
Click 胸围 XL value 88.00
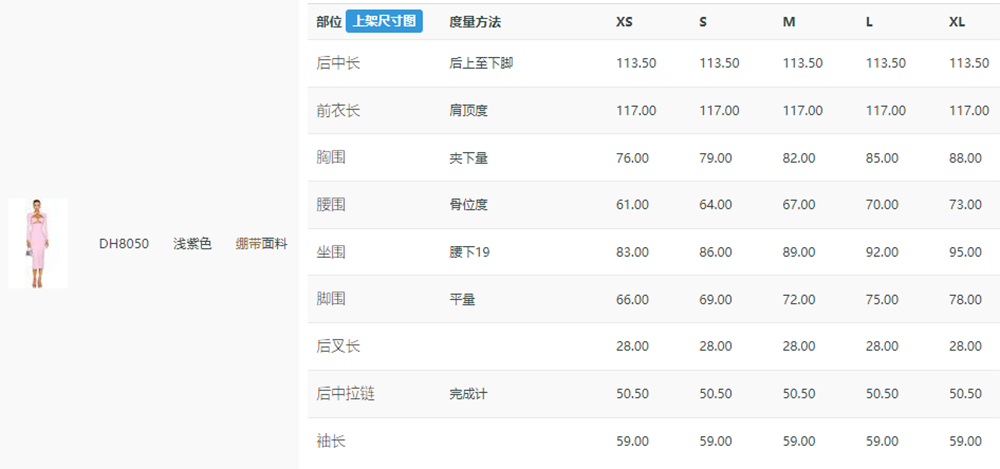[966, 158]
